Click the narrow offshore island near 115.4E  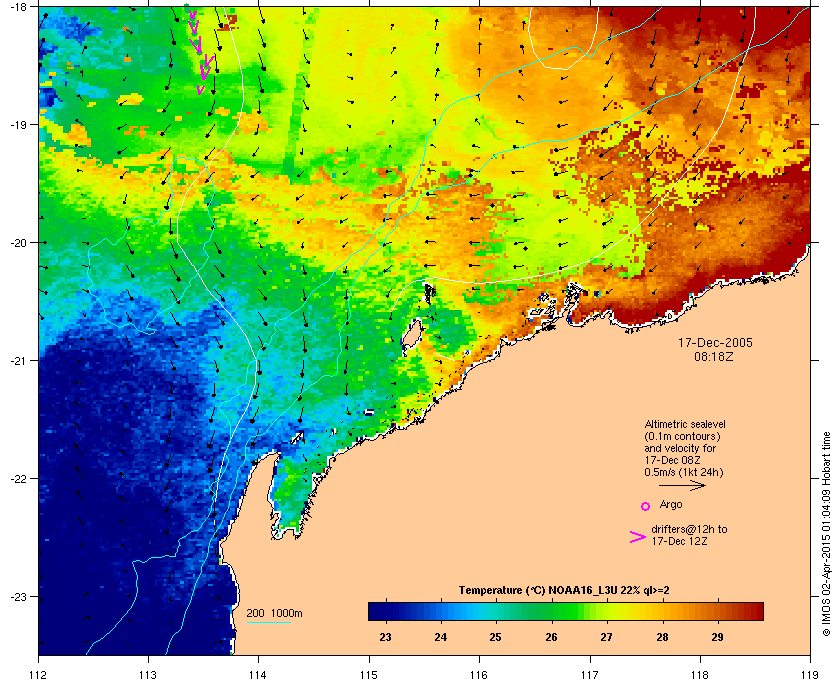click(x=411, y=338)
